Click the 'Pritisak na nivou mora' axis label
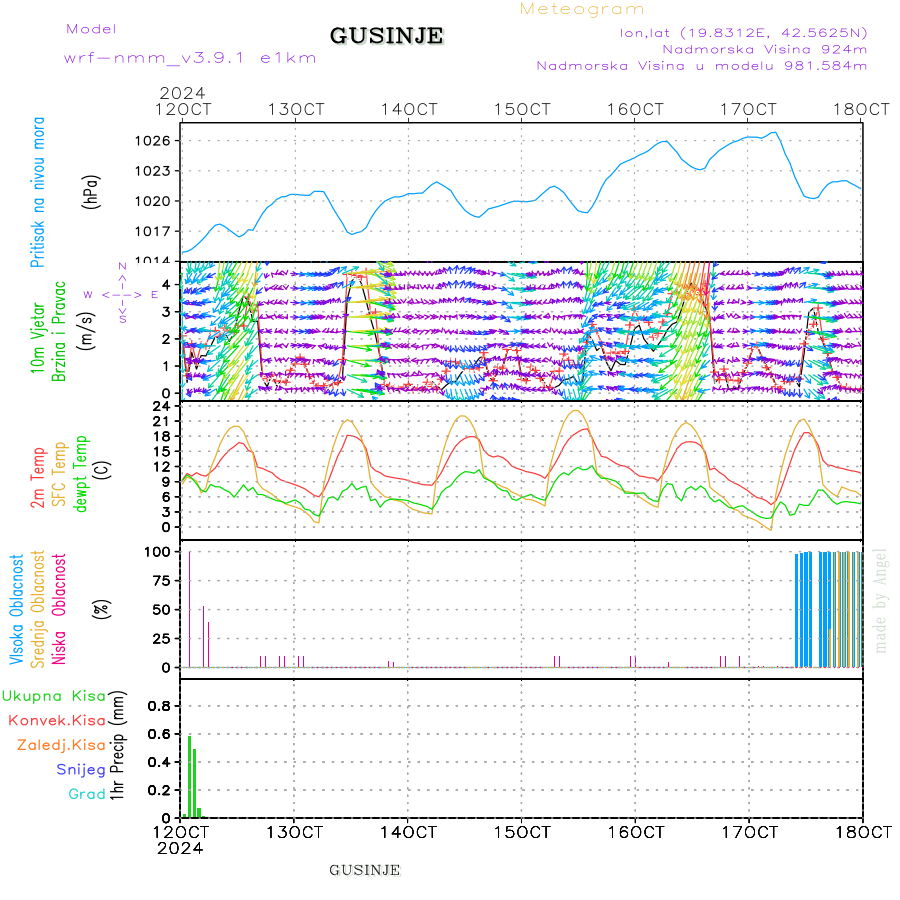 click(x=38, y=192)
